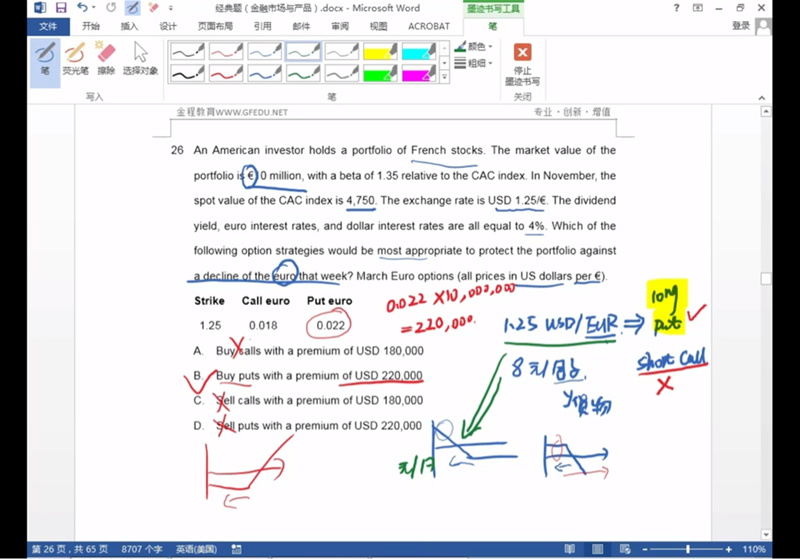Open Word Help question mark
Viewport: 800px width, 559px height.
click(677, 8)
